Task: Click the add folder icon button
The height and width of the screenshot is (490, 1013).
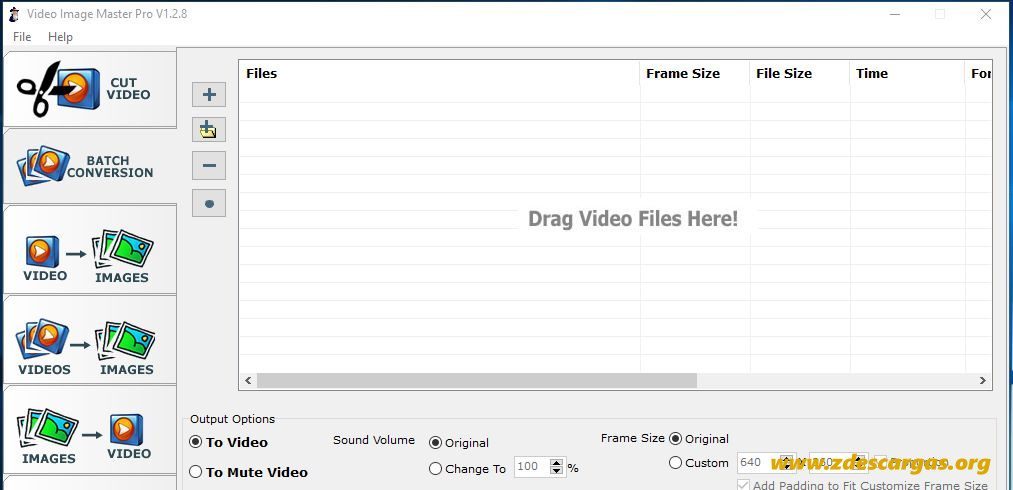Action: pos(209,130)
